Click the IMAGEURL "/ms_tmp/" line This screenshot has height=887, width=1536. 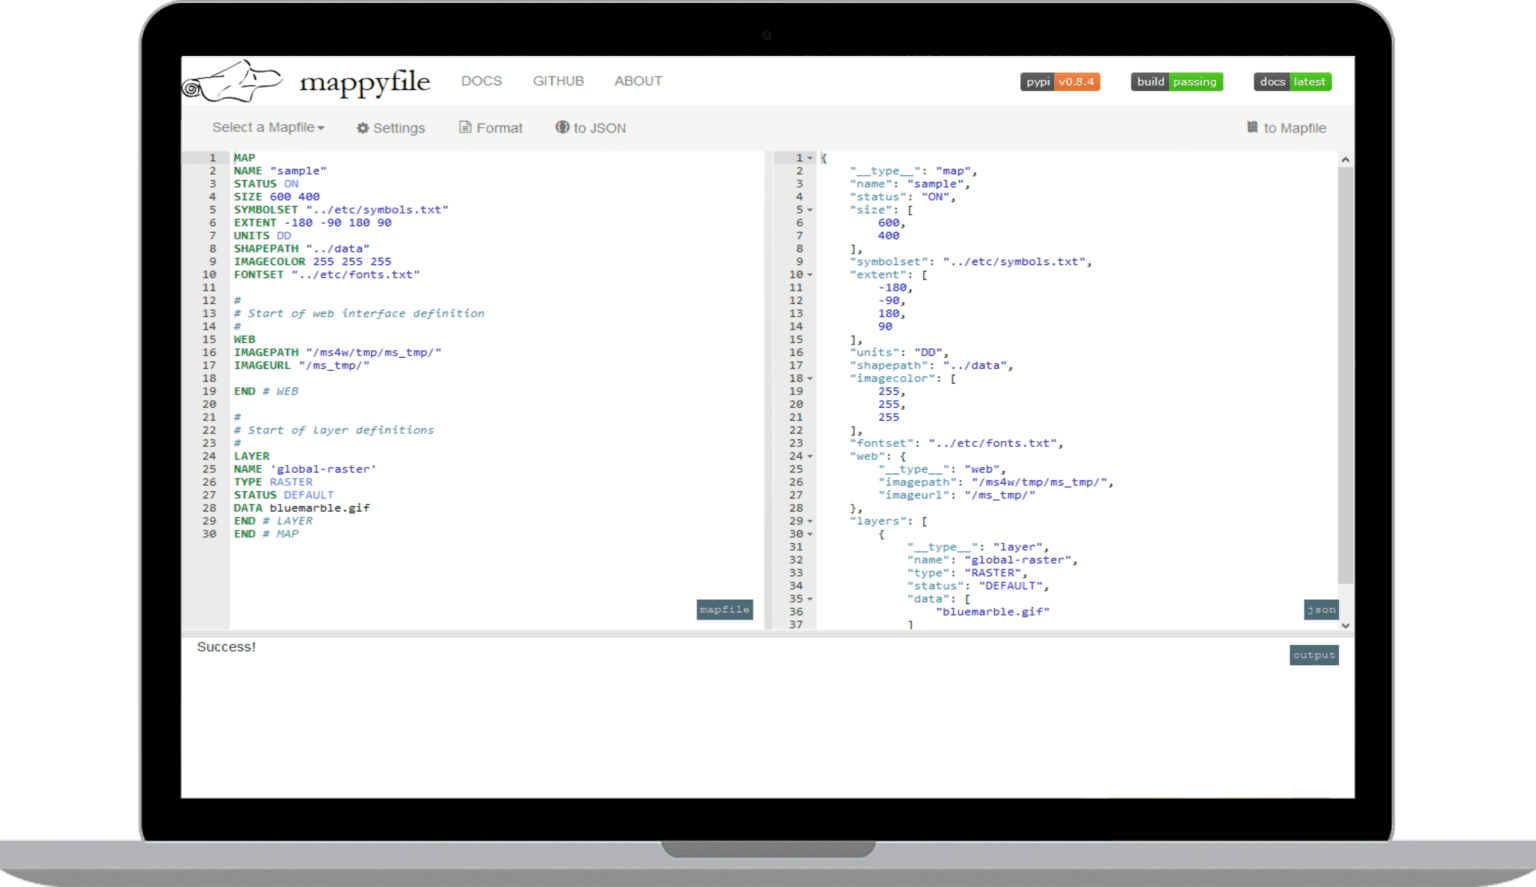(302, 366)
